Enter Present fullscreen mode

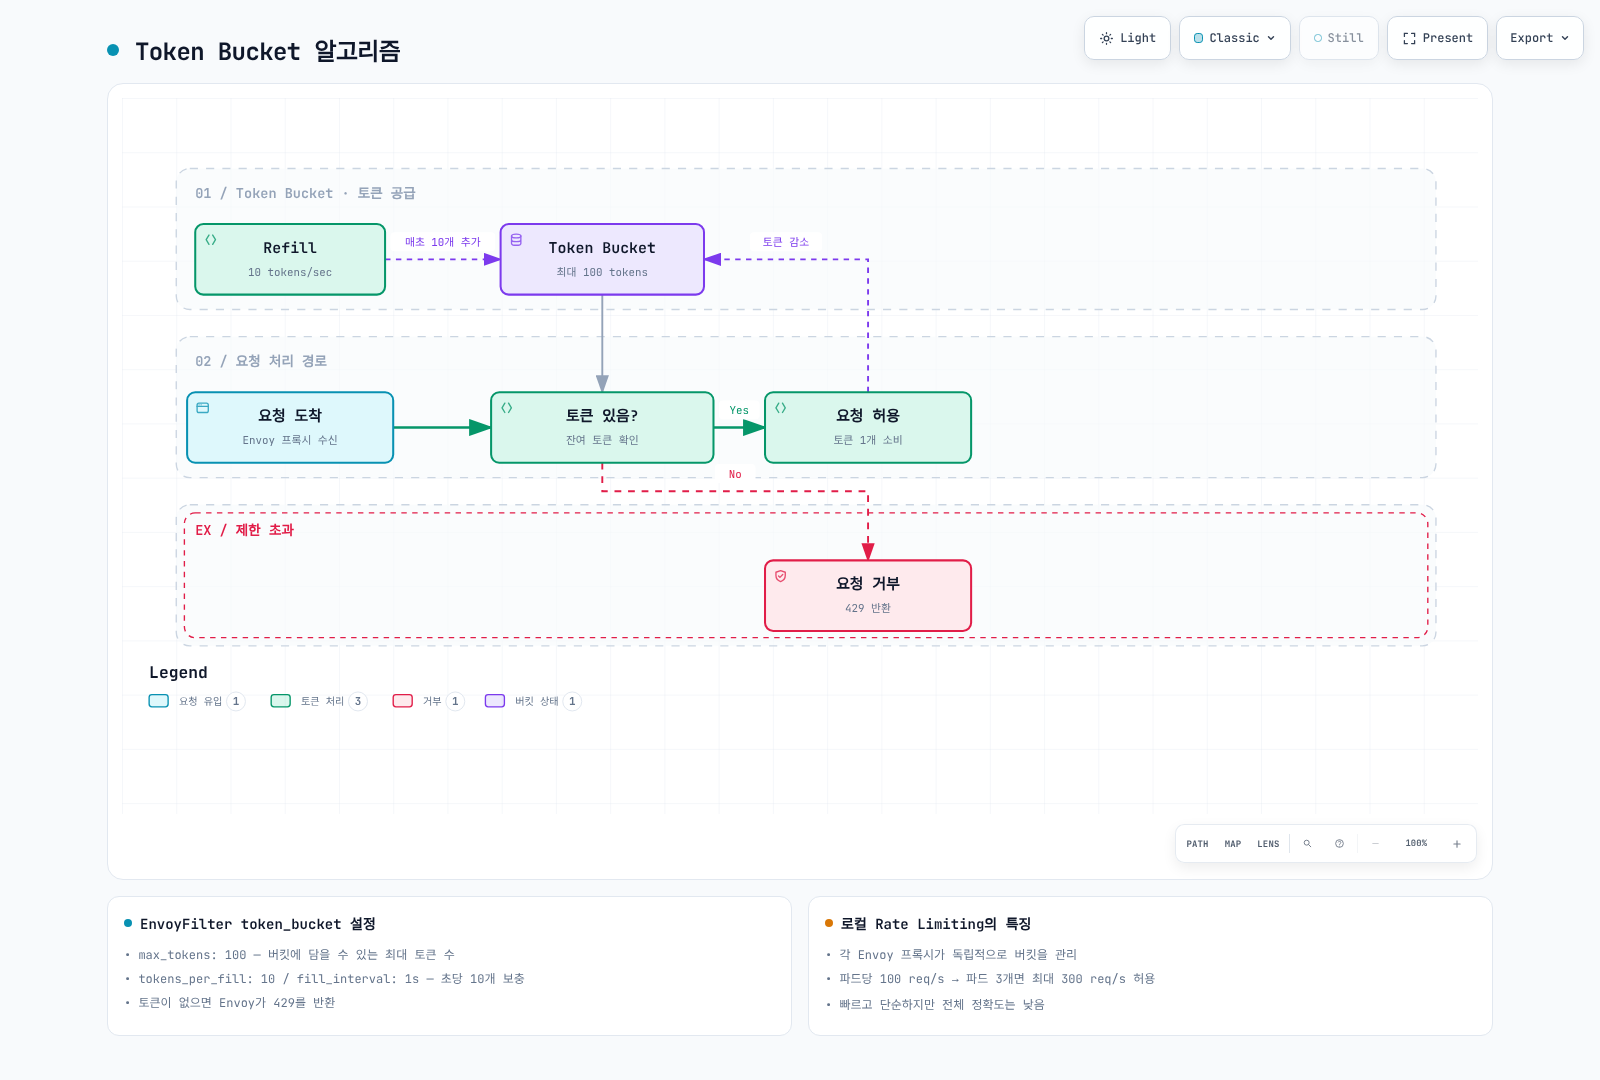[1437, 38]
